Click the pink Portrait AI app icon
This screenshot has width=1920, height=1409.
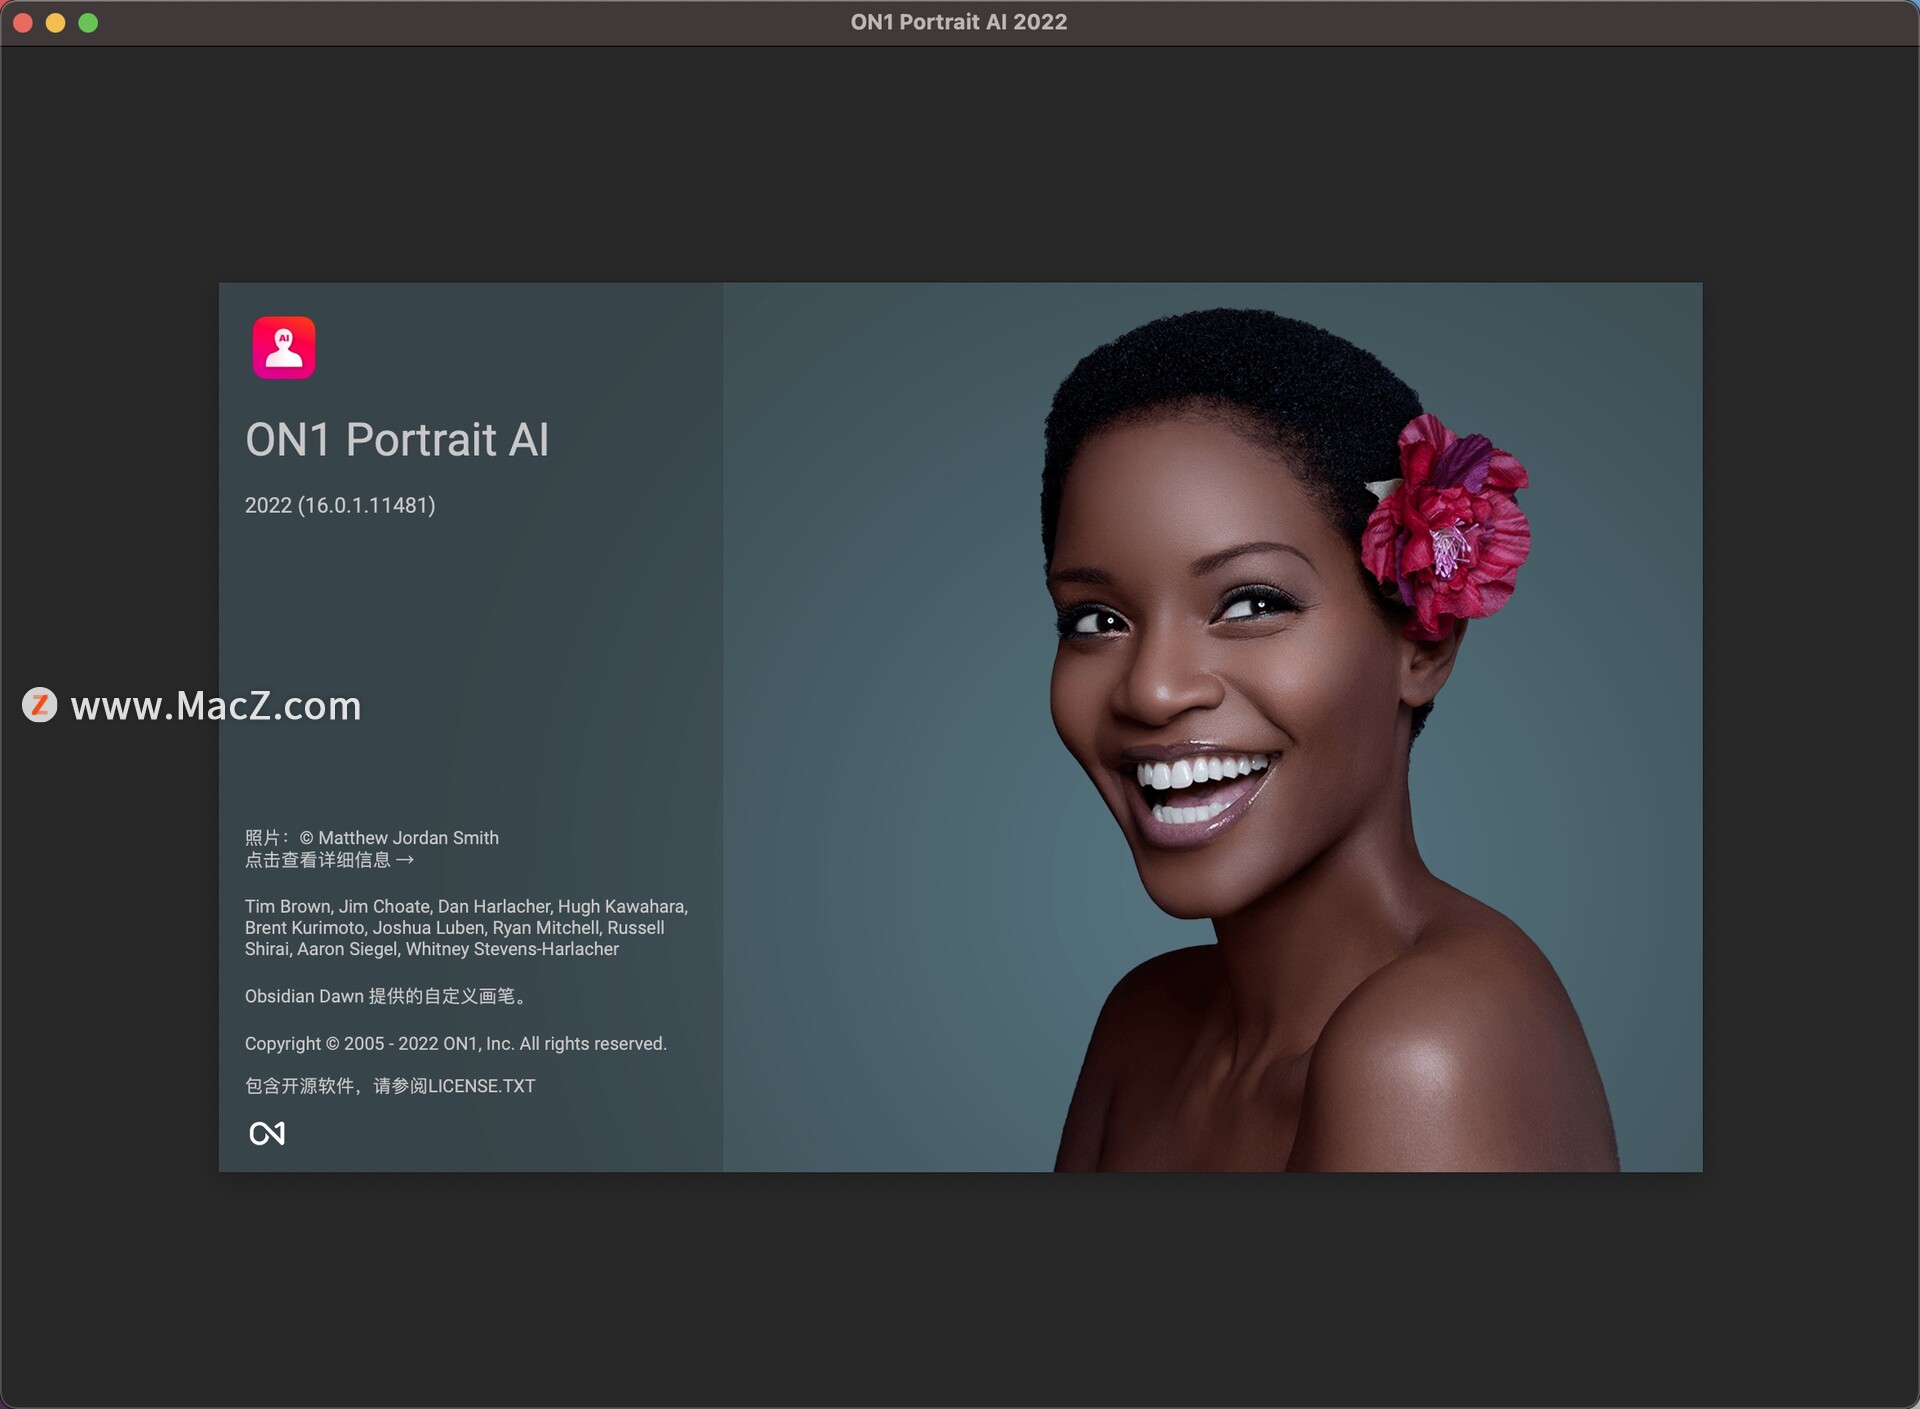(284, 348)
